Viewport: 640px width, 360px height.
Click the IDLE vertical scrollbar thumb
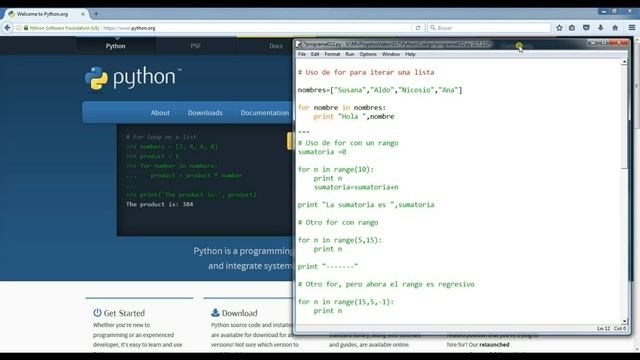624,116
